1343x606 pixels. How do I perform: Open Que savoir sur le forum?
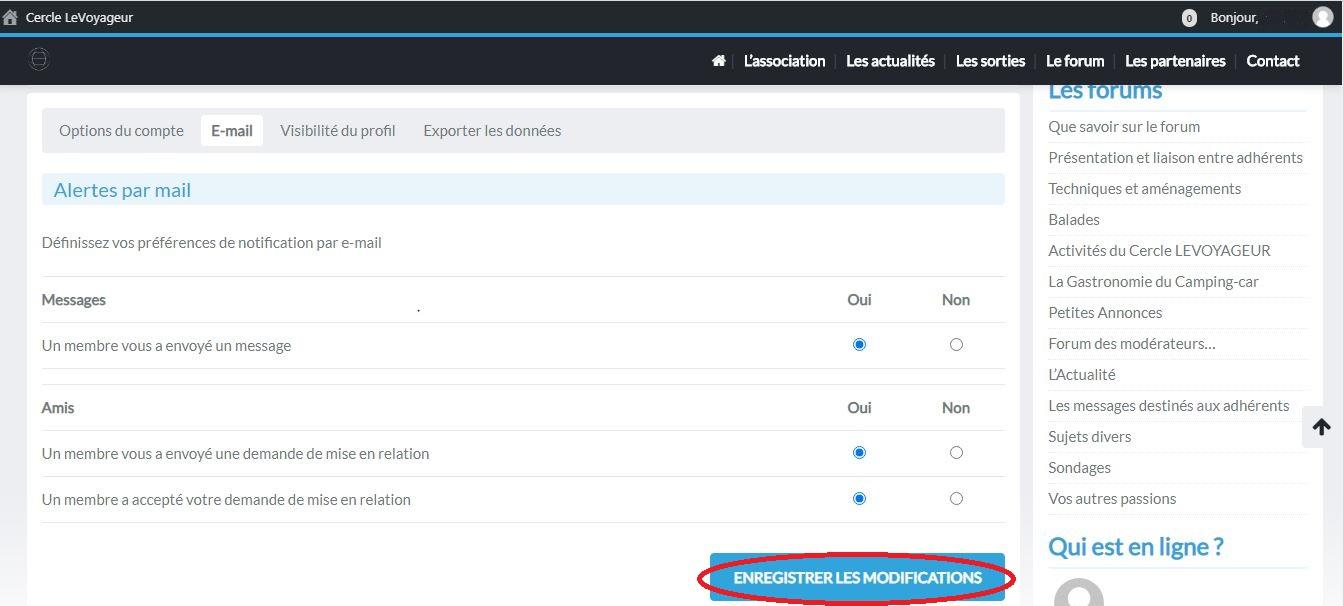tap(1124, 127)
